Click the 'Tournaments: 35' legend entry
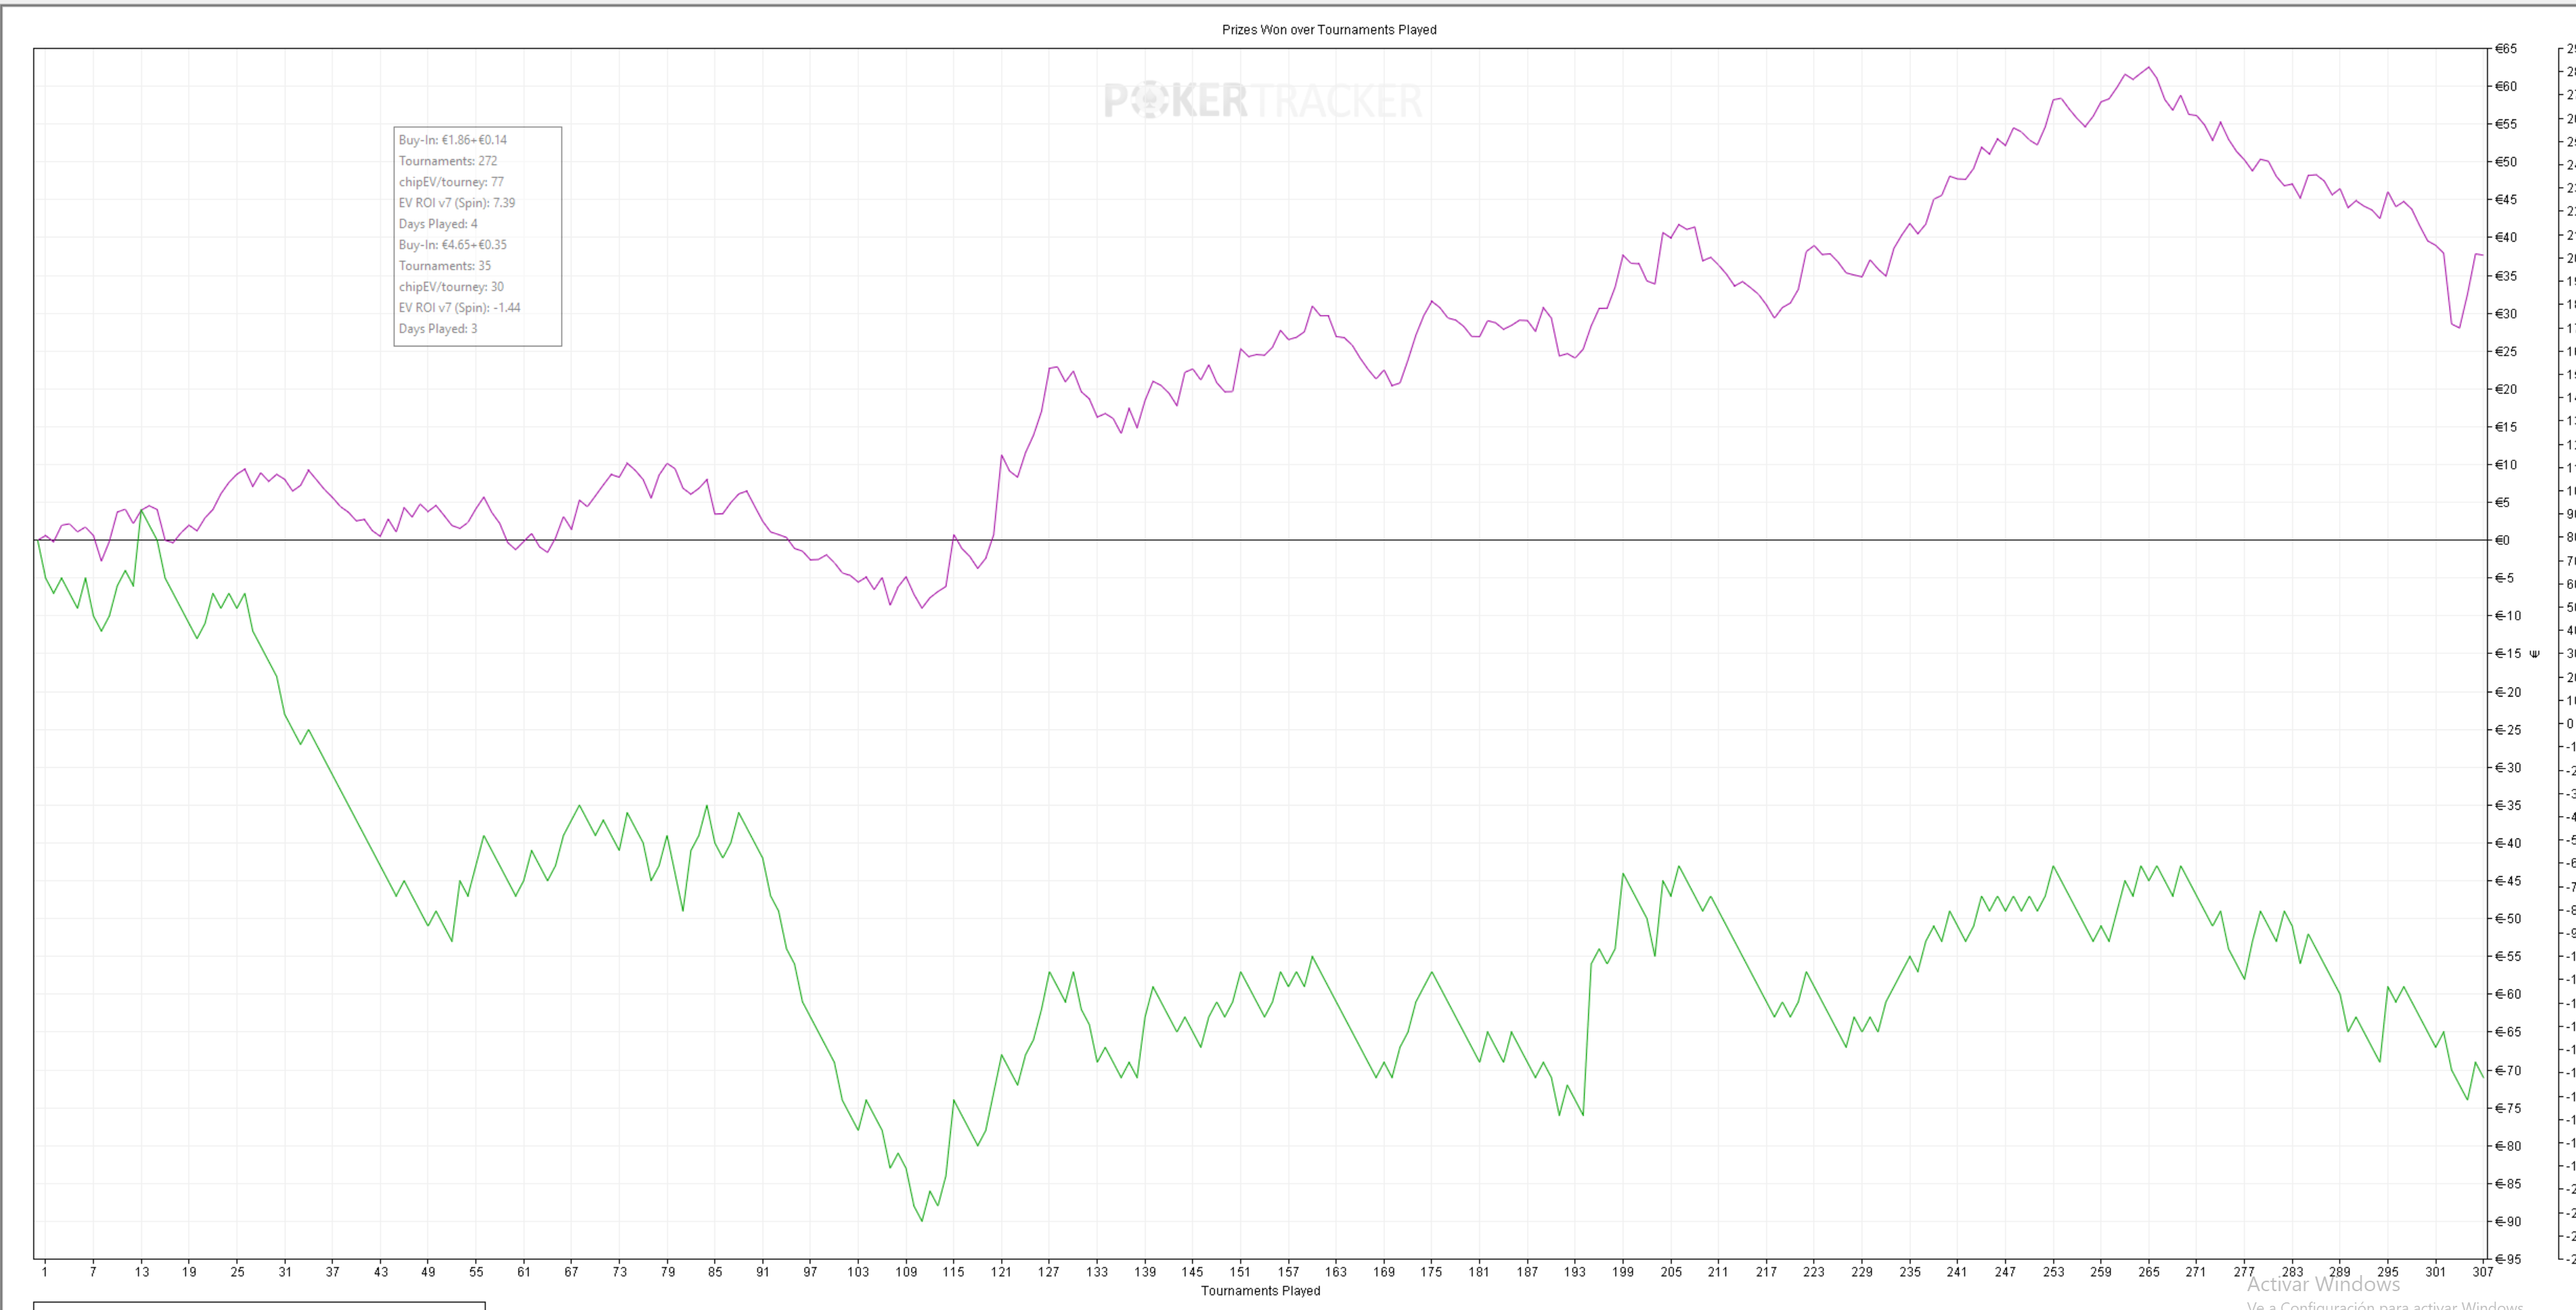 tap(444, 266)
